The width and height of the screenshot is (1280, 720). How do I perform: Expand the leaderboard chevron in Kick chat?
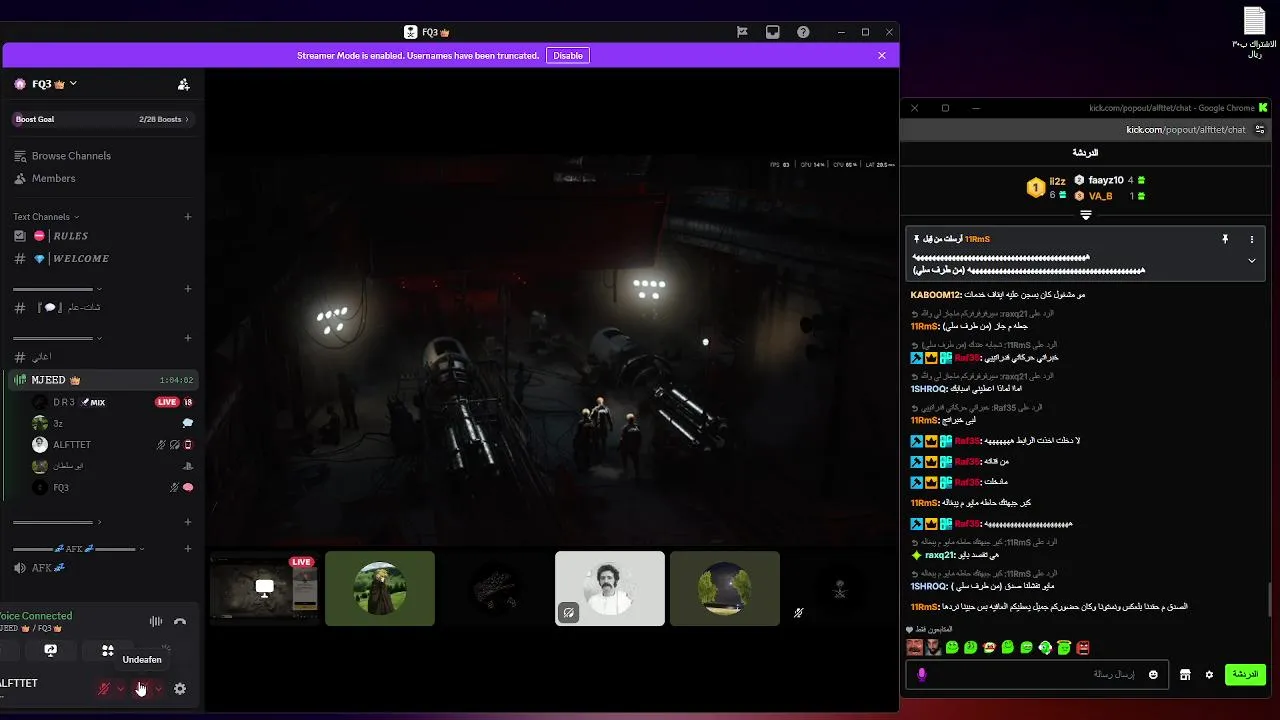1086,215
